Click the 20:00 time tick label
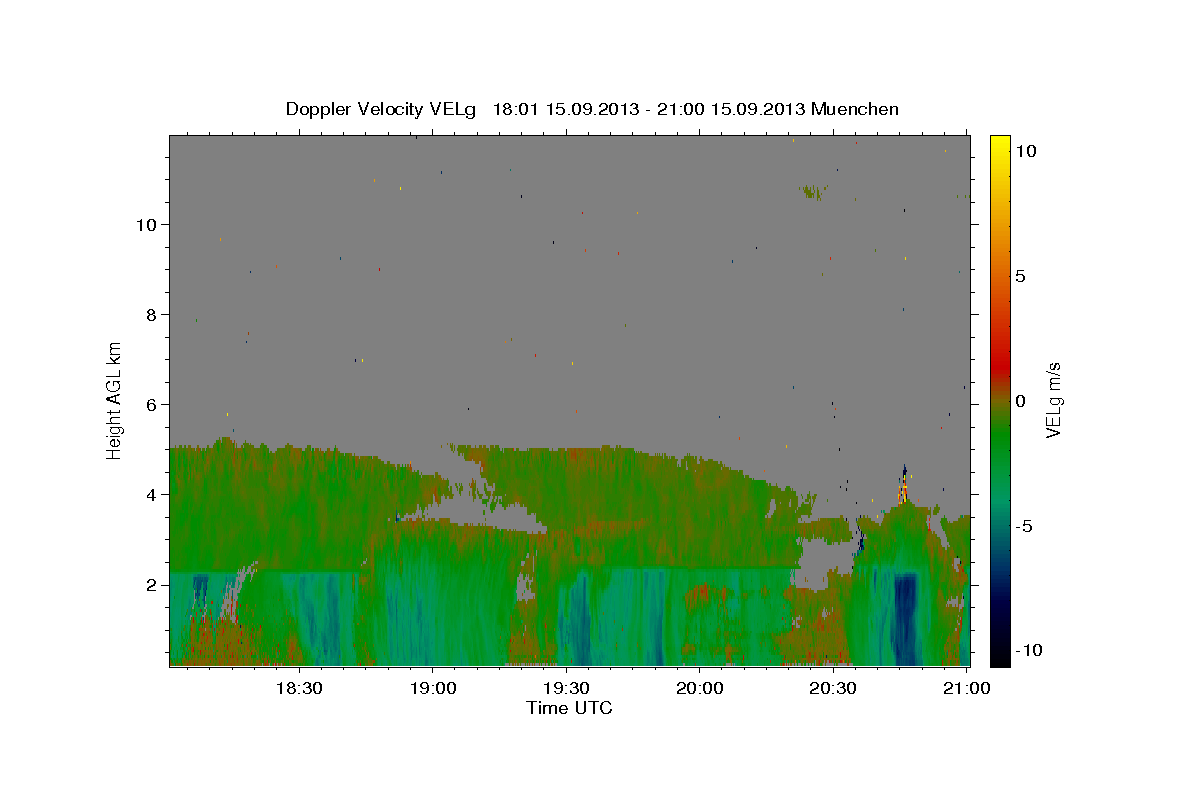Screen dimensions: 1200x800 699,688
